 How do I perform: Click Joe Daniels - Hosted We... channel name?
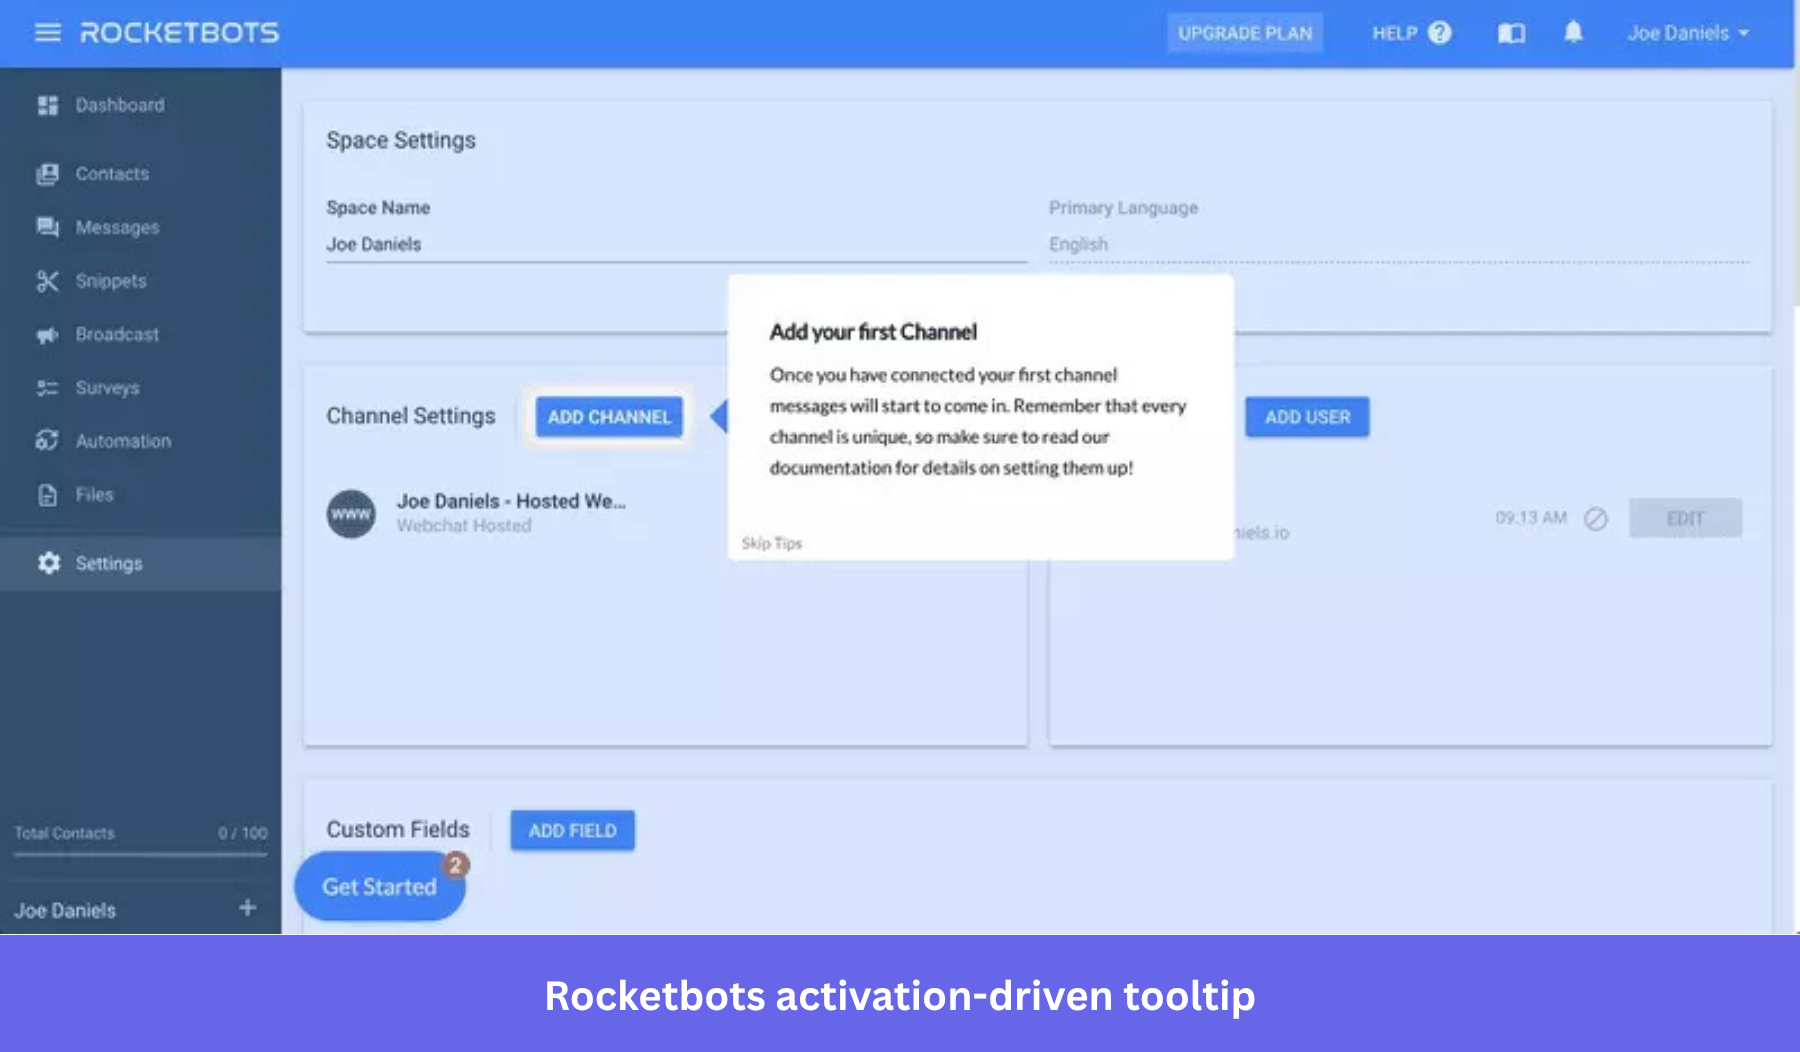(x=511, y=501)
